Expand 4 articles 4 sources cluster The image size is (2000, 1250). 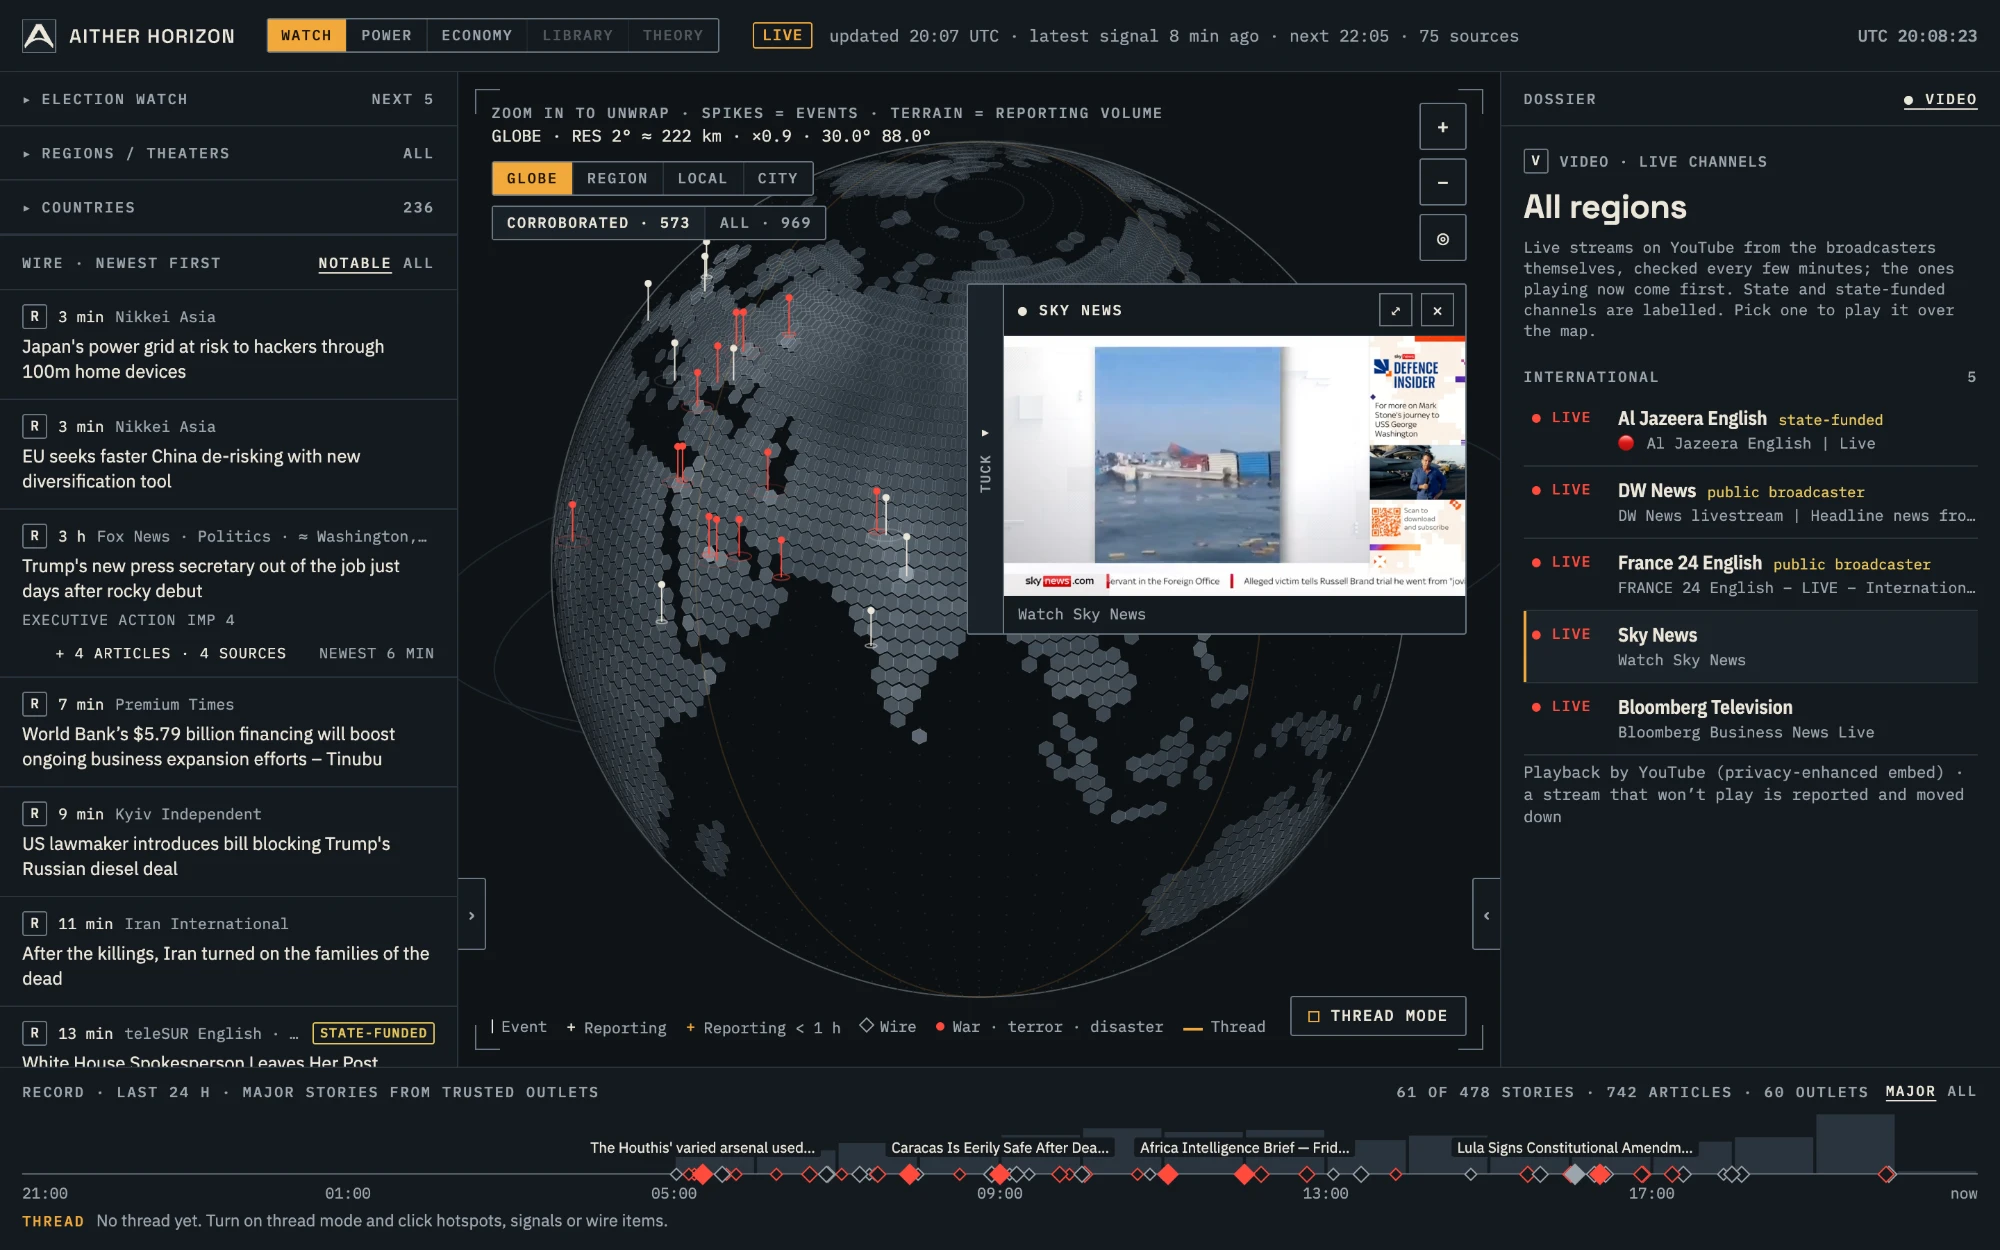(x=170, y=654)
